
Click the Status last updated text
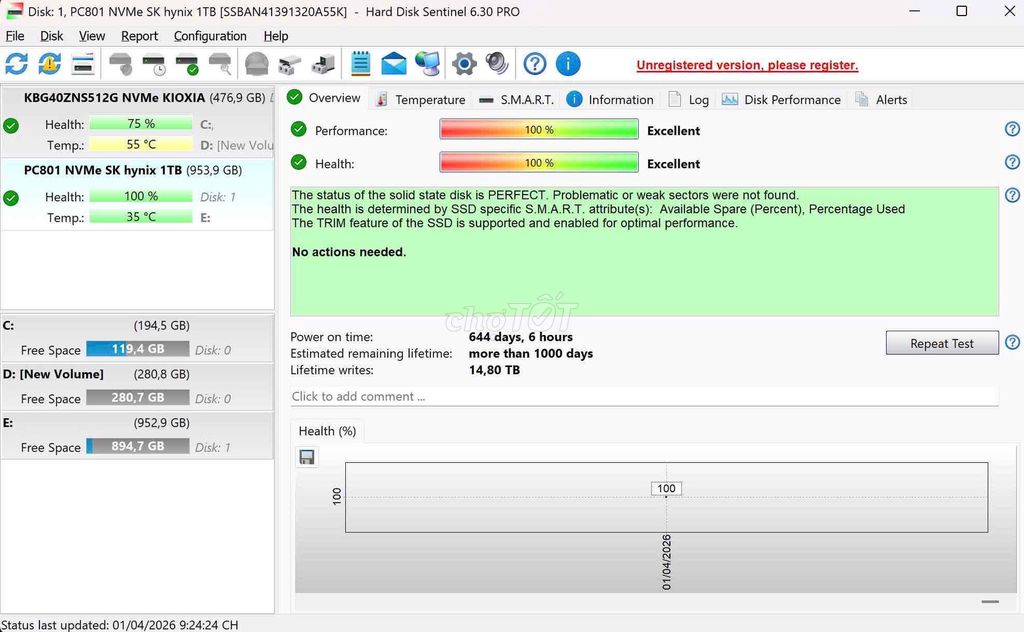120,625
